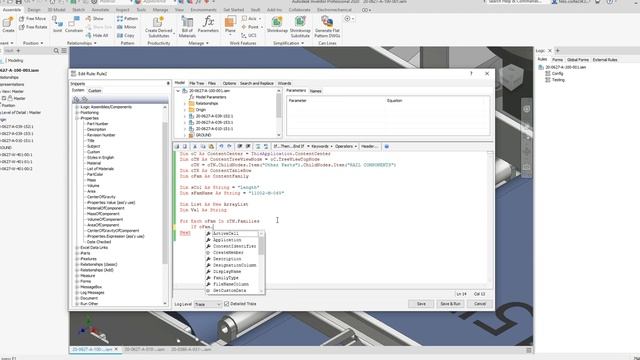The height and width of the screenshot is (360, 640).
Task: Click Generate Flat Pattern DWGs icon
Action: click(327, 27)
